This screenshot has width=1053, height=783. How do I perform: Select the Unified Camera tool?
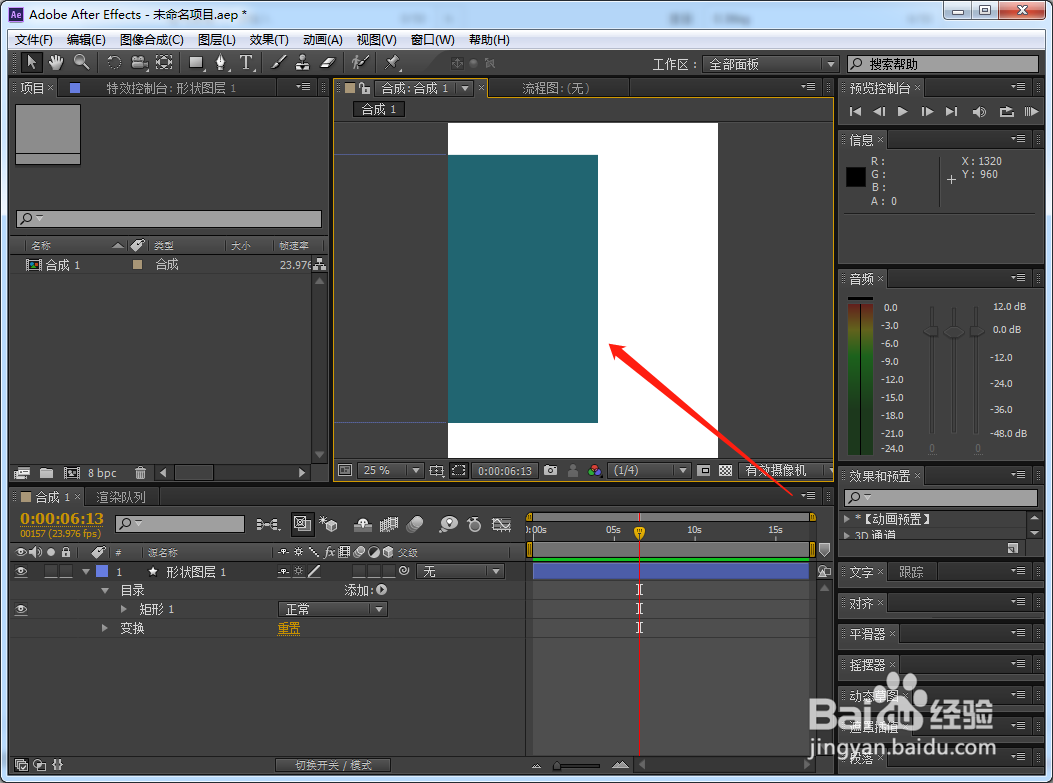point(139,63)
